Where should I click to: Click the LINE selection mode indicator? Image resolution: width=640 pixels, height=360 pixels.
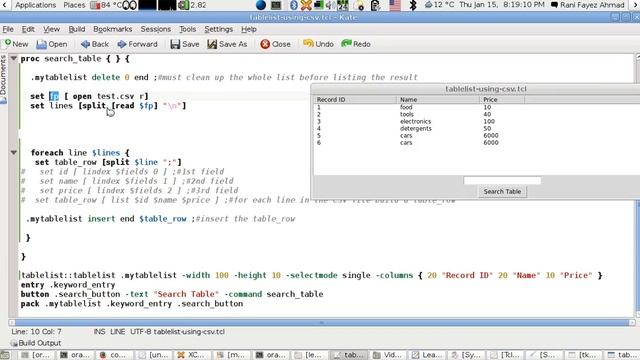[x=118, y=331]
